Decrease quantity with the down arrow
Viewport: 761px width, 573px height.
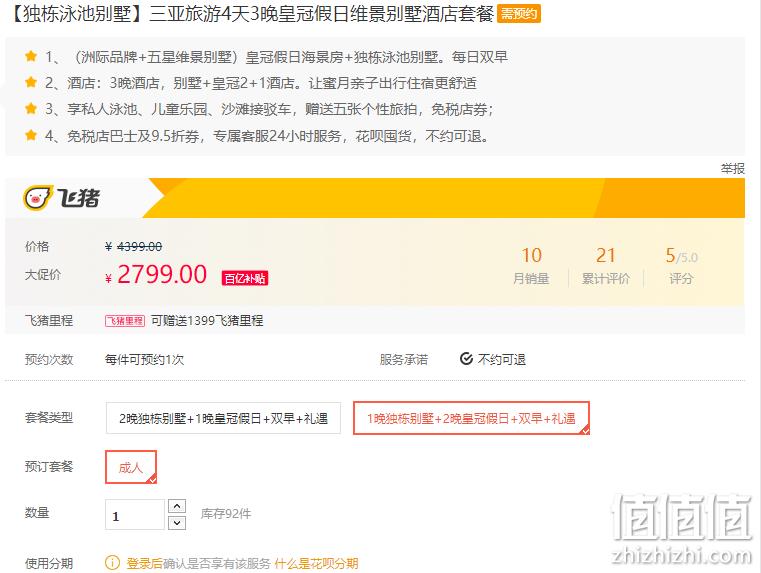tap(177, 523)
